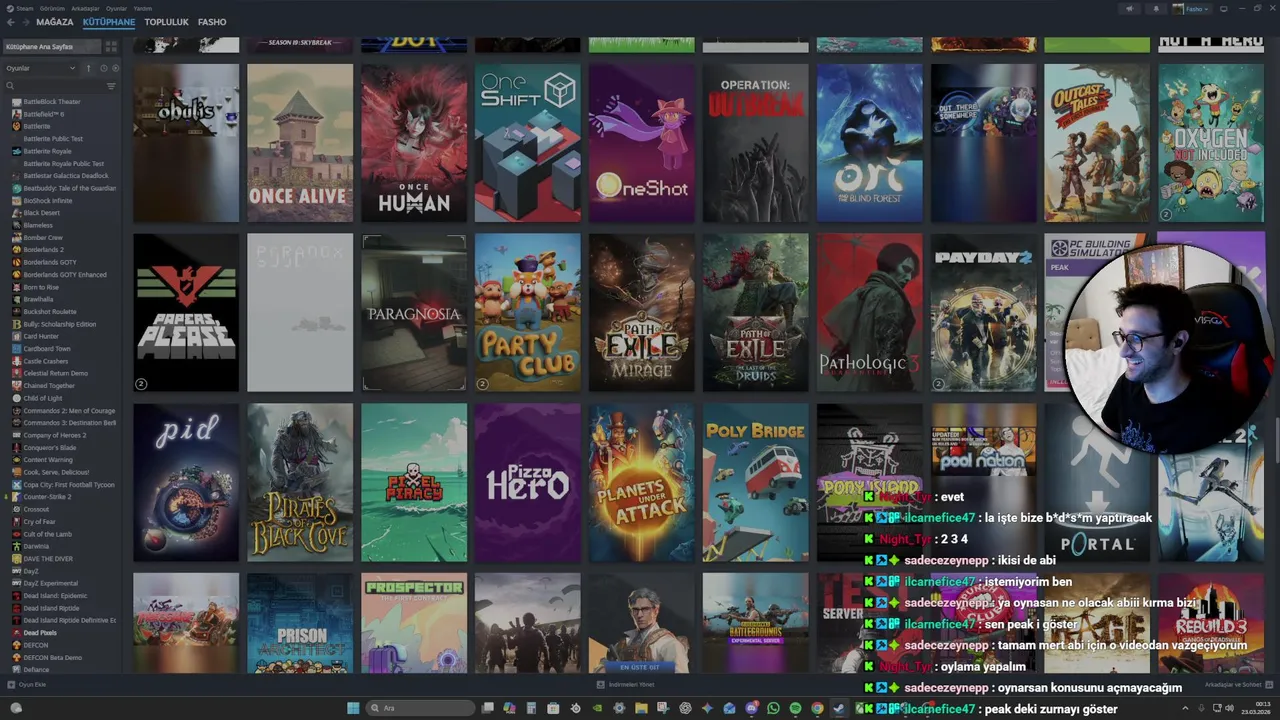Open Task View icon on taskbar
The image size is (1280, 720).
point(487,708)
